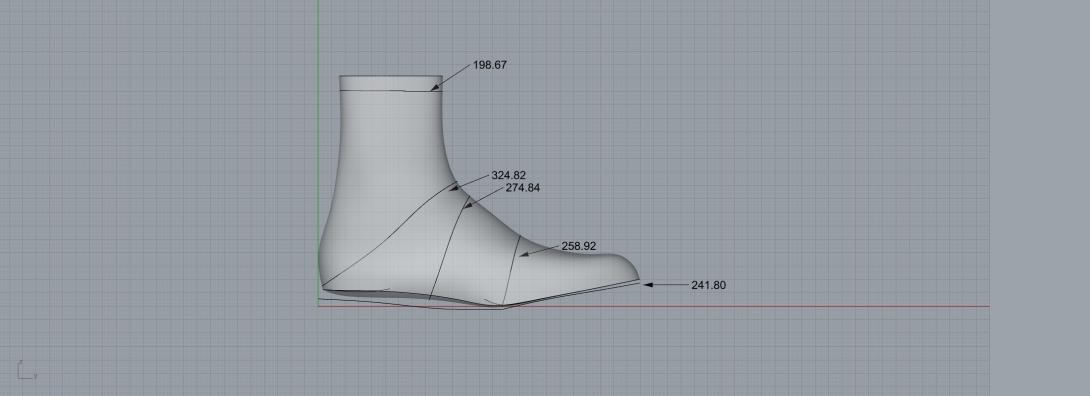Select the 274.84 dimension label
1090x396 pixels.
point(522,188)
